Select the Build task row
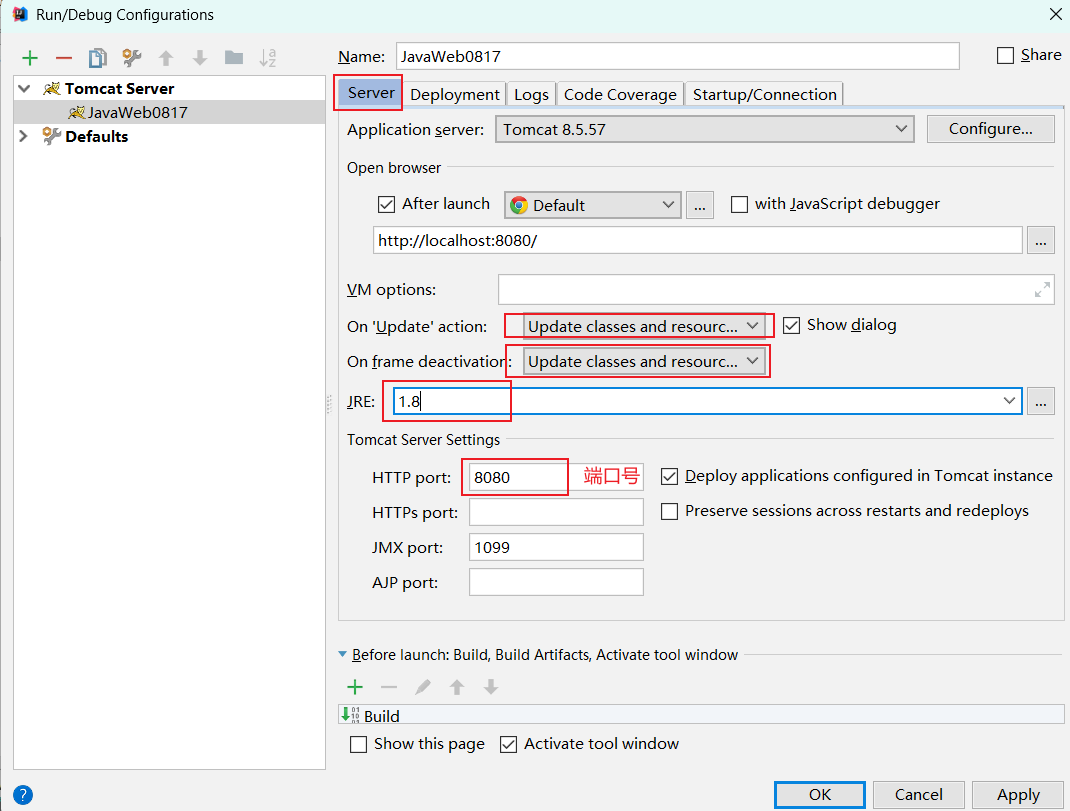This screenshot has width=1070, height=811. click(701, 715)
